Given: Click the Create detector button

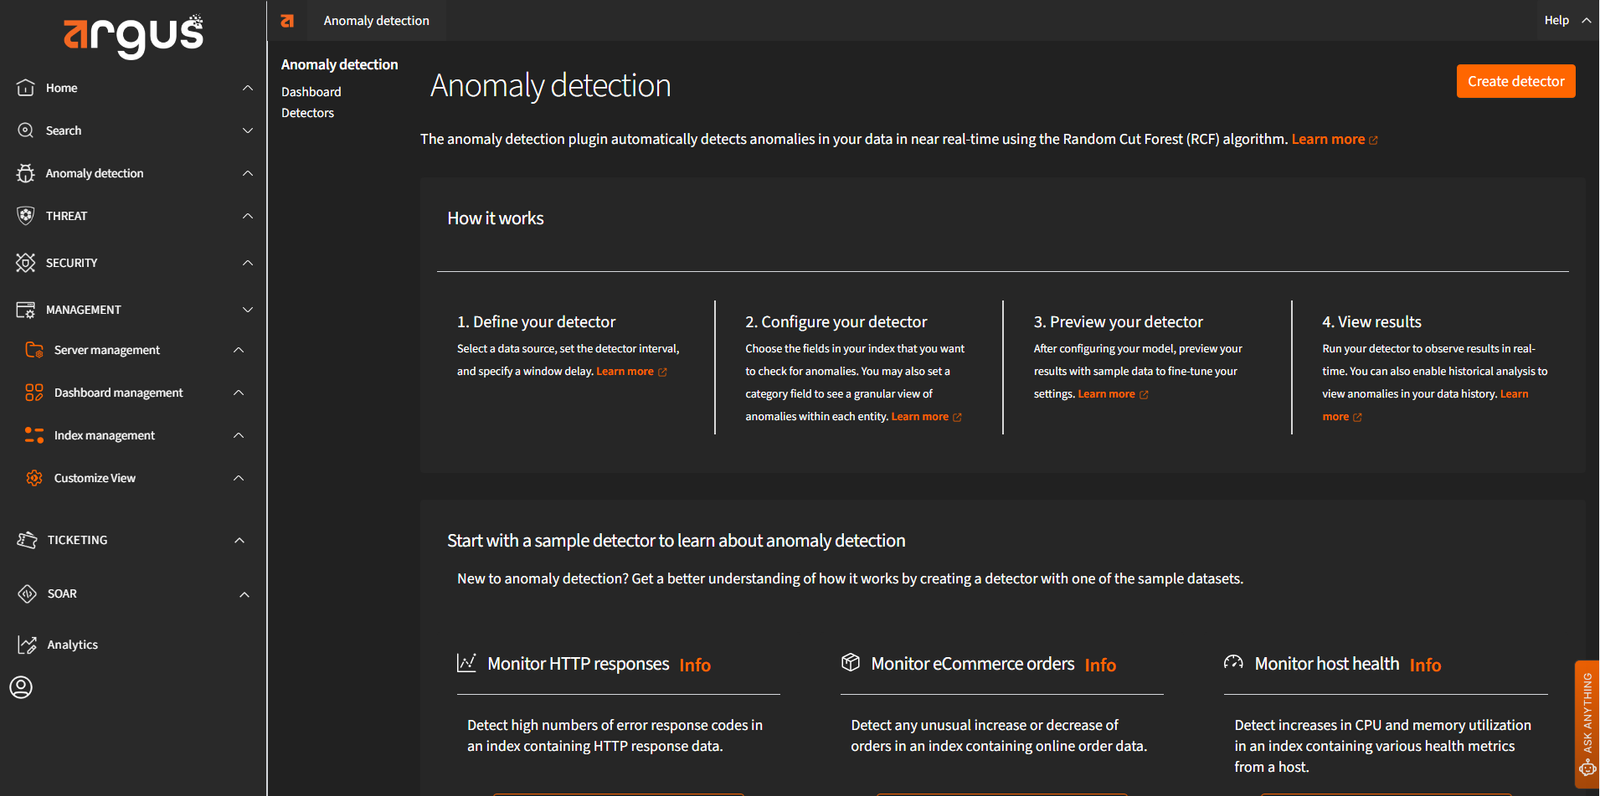Looking at the screenshot, I should tap(1515, 81).
